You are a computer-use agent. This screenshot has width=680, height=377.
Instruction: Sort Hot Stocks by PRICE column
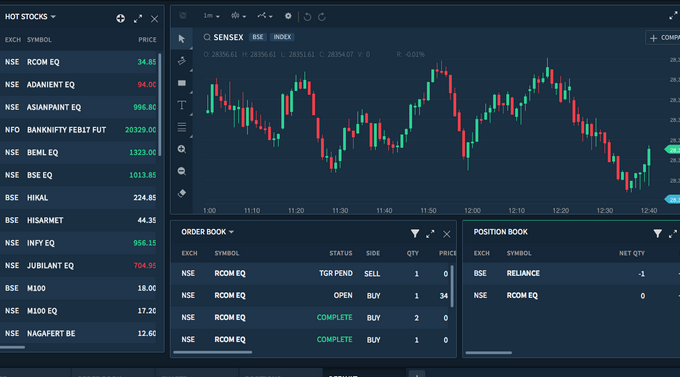click(147, 39)
